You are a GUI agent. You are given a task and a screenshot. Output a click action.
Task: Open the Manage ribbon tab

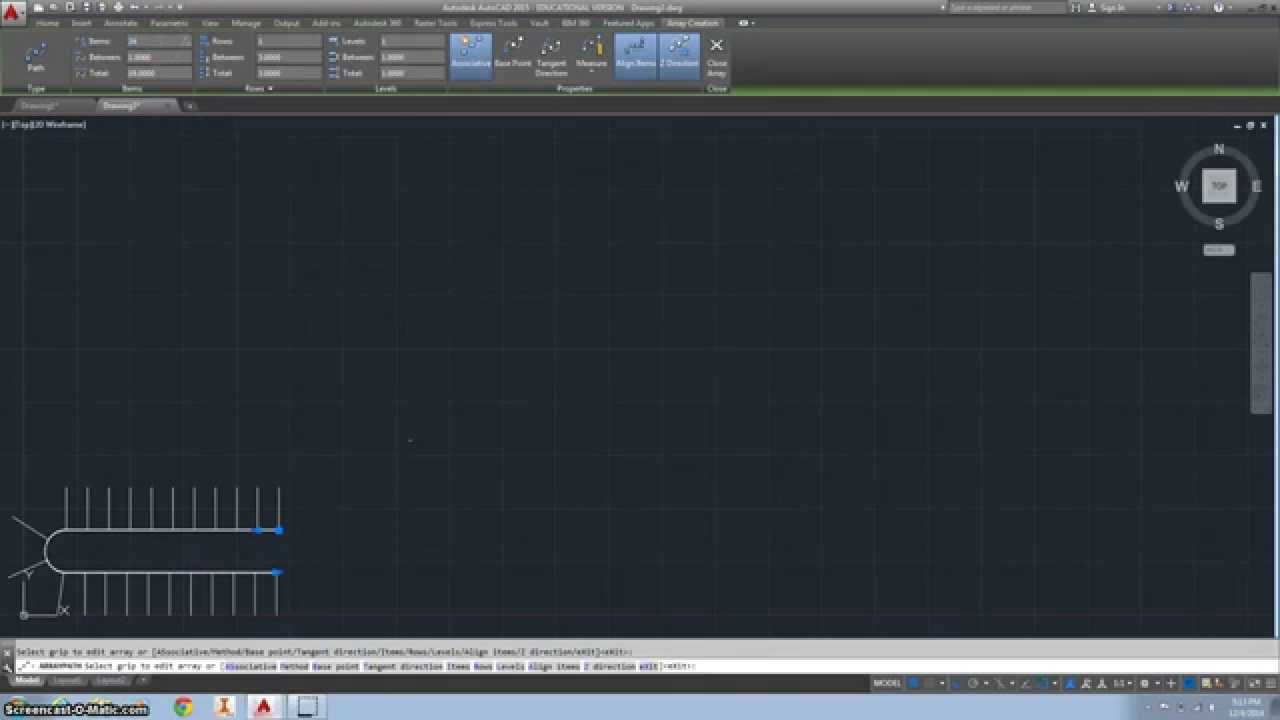tap(245, 23)
